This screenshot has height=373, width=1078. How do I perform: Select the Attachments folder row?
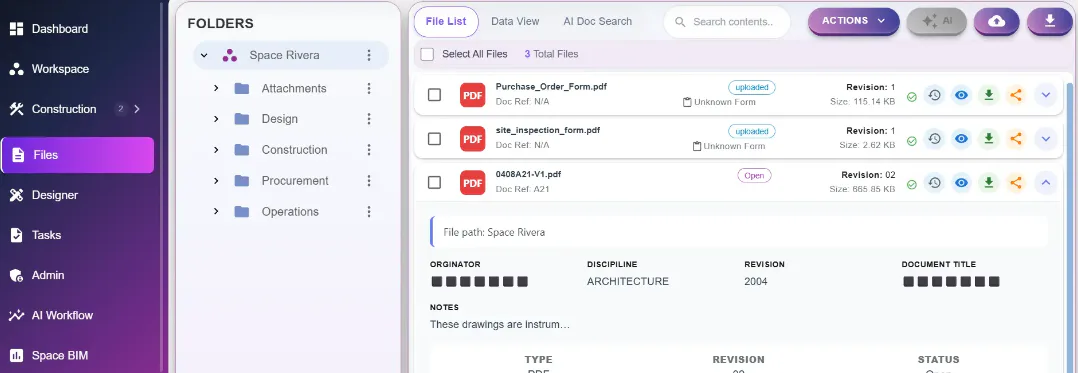coord(294,88)
